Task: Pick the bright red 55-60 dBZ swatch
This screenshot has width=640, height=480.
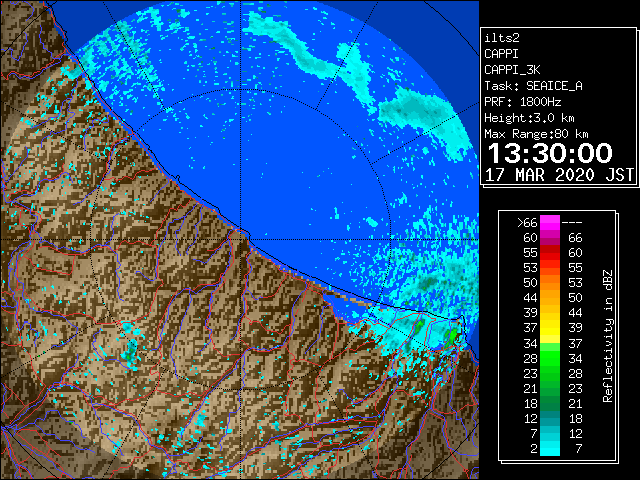Action: (550, 253)
